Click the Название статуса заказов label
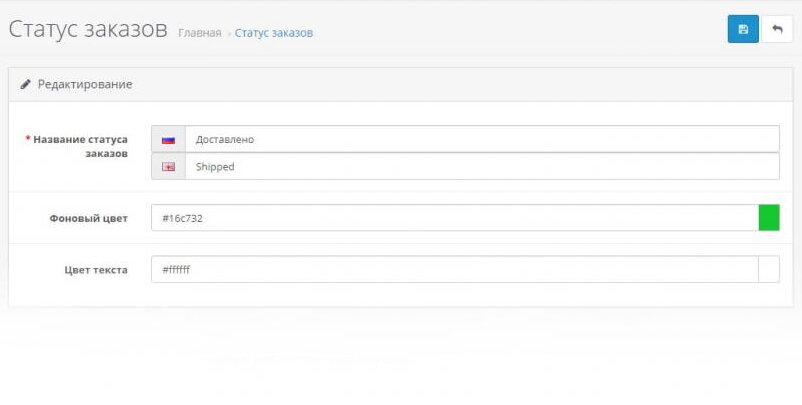The image size is (802, 405). tap(80, 147)
